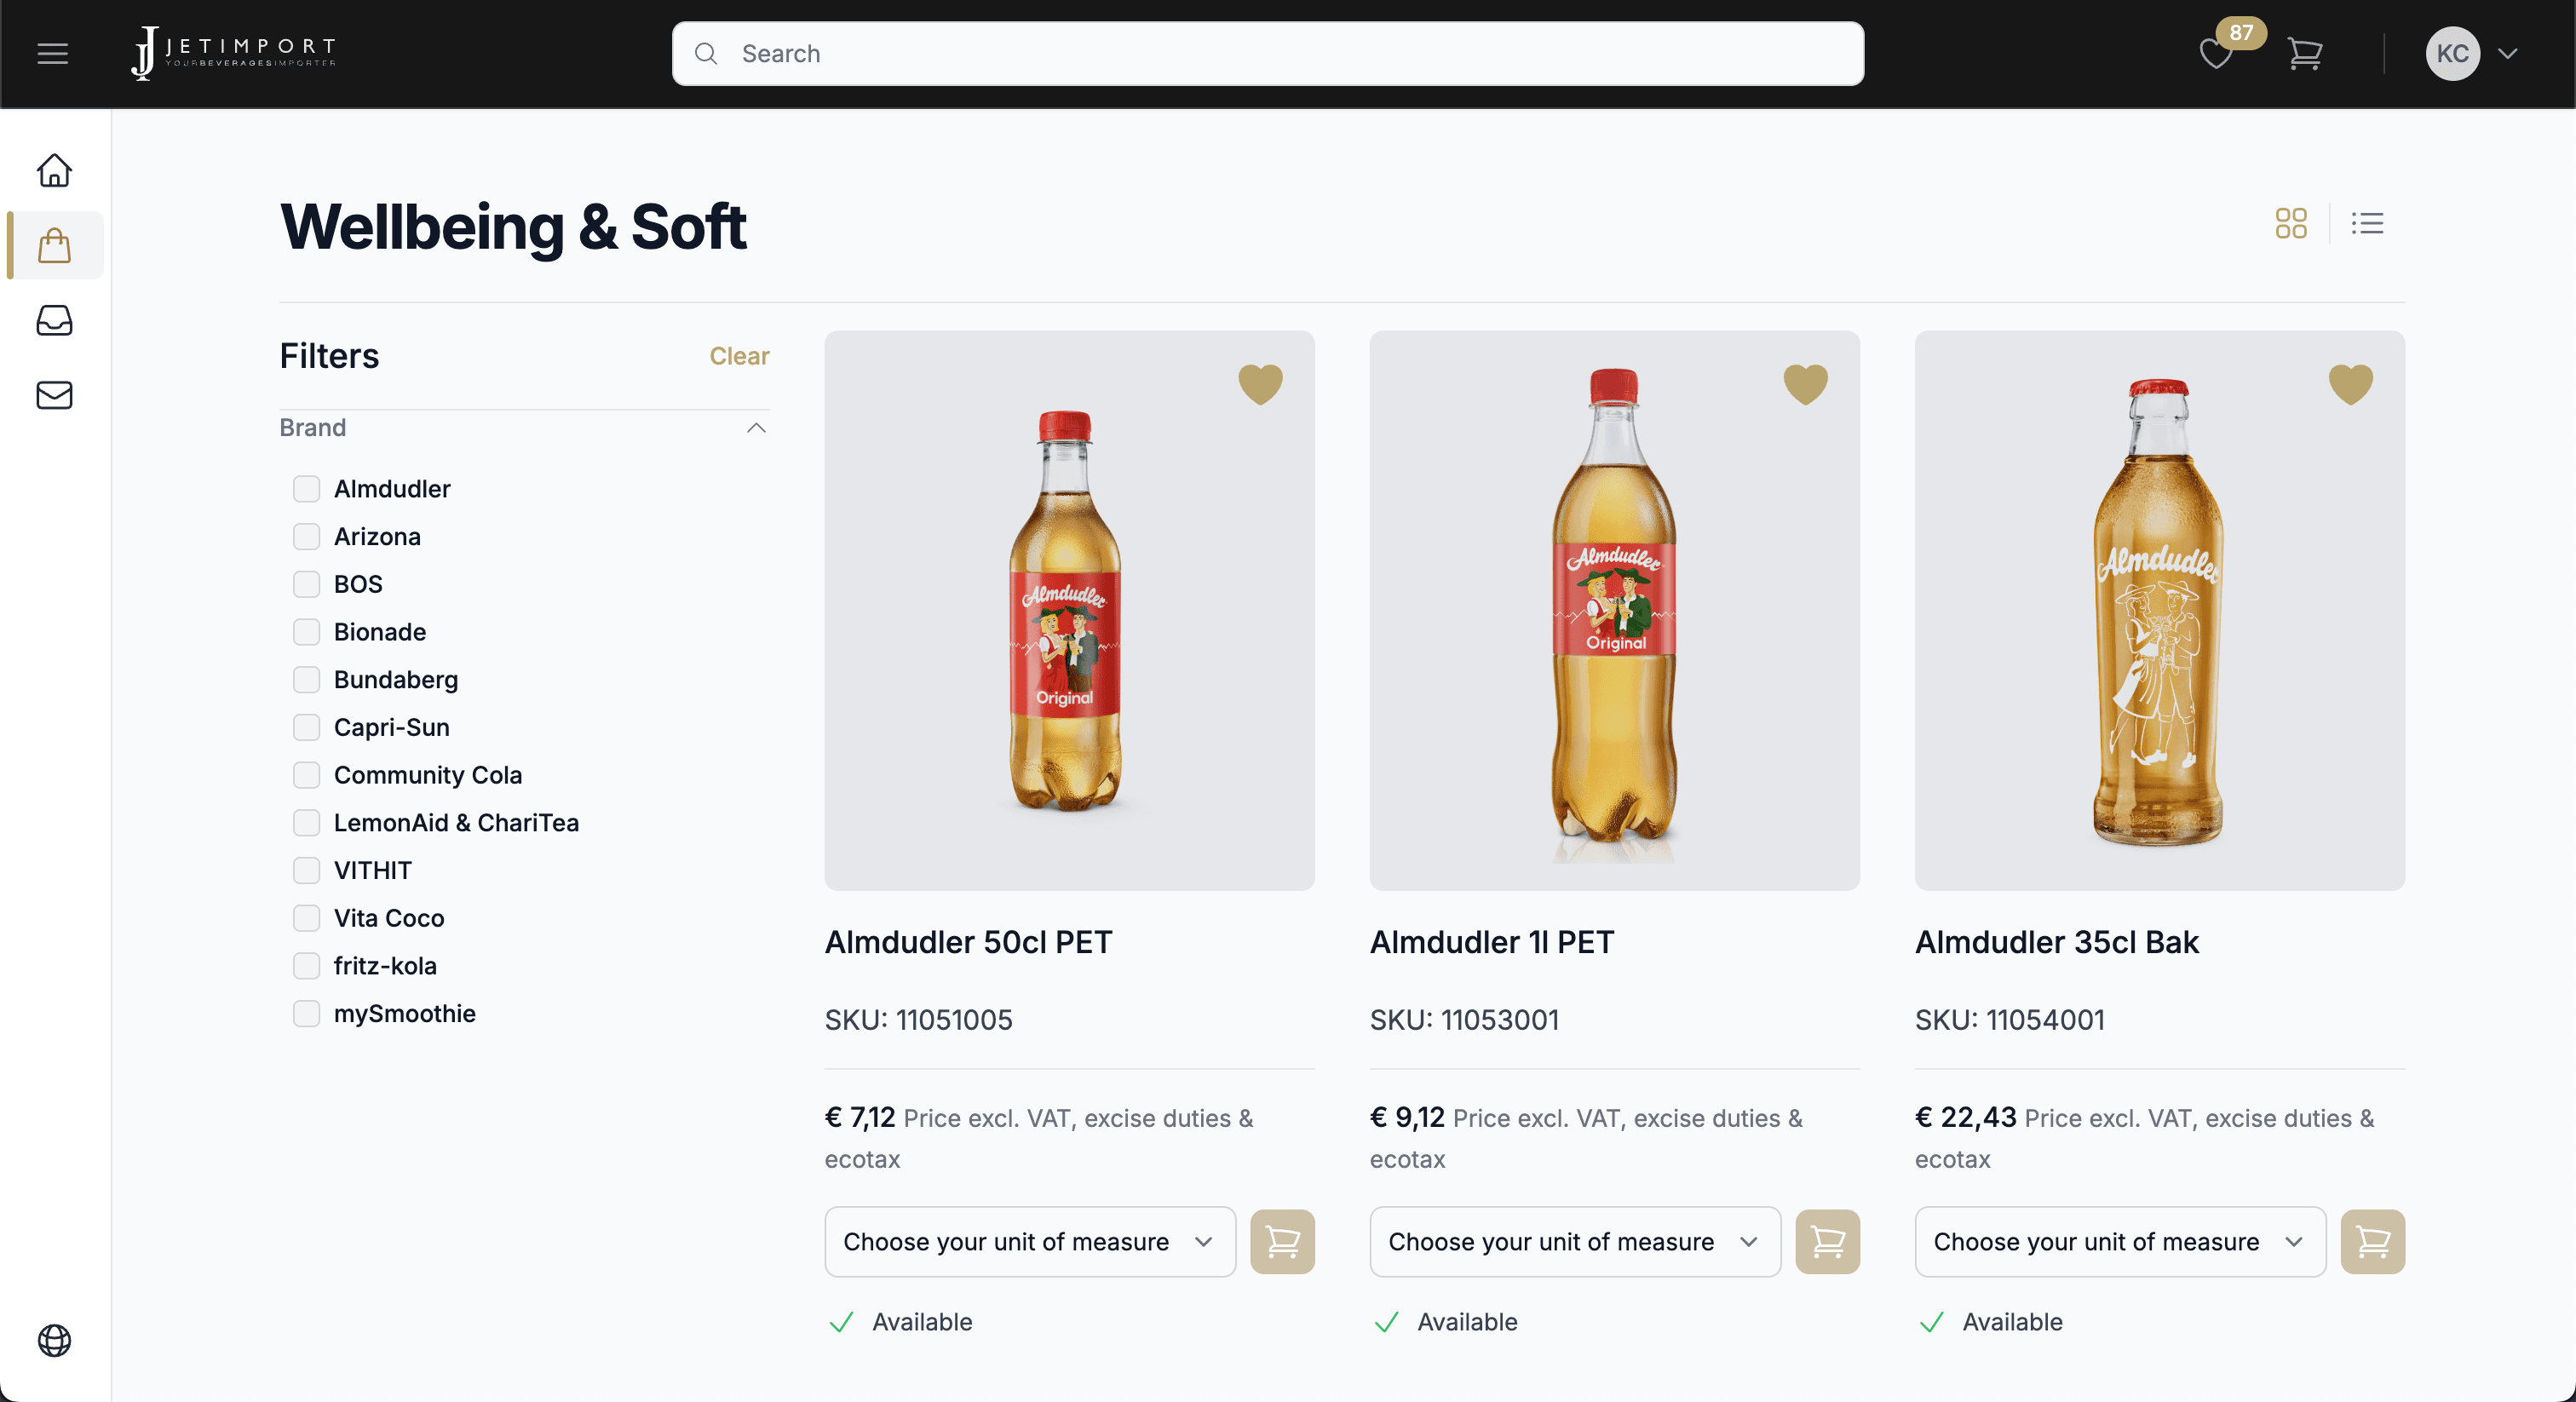Check the Bundaberg brand filter
2576x1402 pixels.
pos(306,680)
